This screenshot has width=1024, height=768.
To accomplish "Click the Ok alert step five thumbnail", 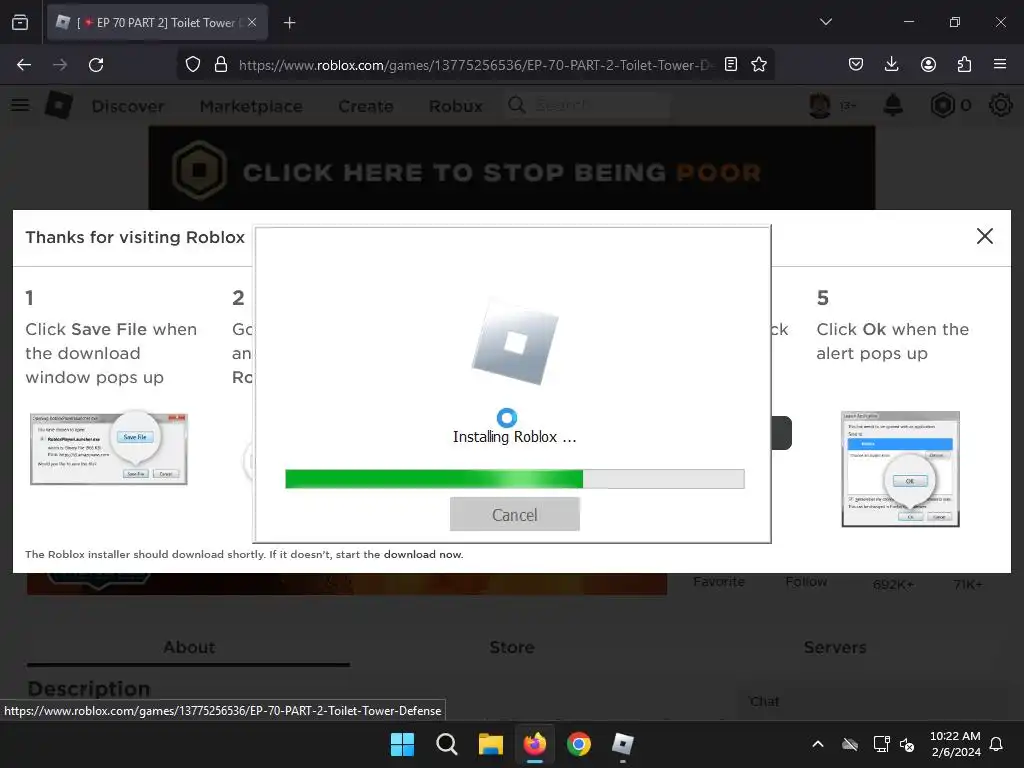I will coord(901,469).
